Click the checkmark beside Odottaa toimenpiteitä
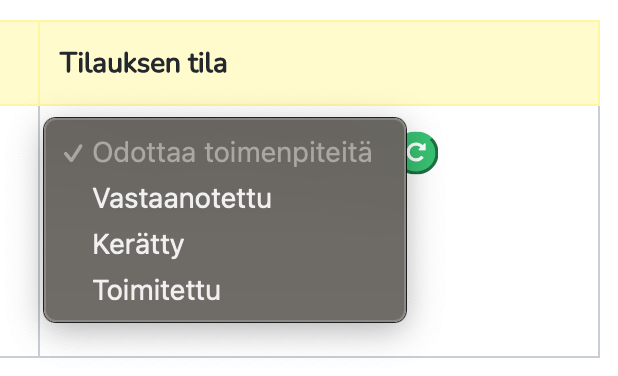The height and width of the screenshot is (376, 618). pyautogui.click(x=73, y=153)
